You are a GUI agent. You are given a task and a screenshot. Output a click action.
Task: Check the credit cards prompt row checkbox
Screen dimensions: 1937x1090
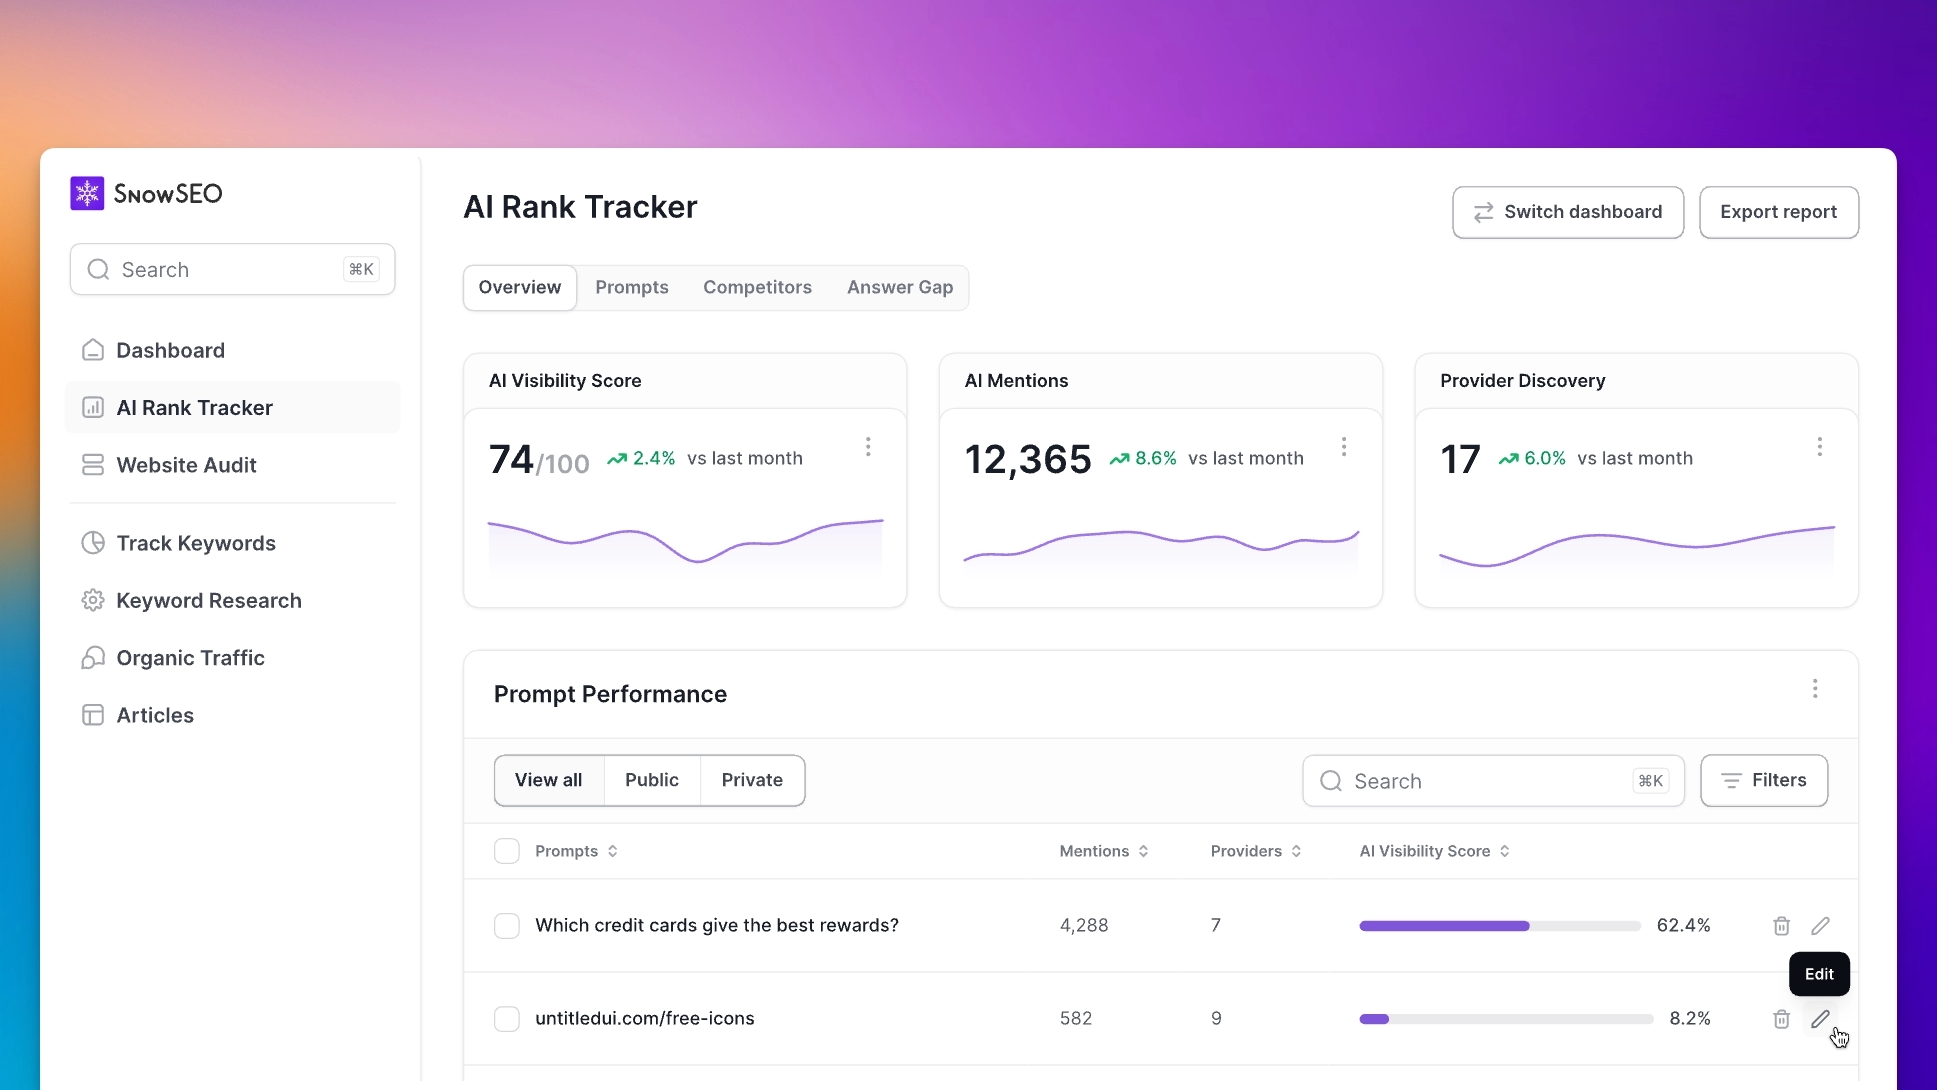pos(507,925)
